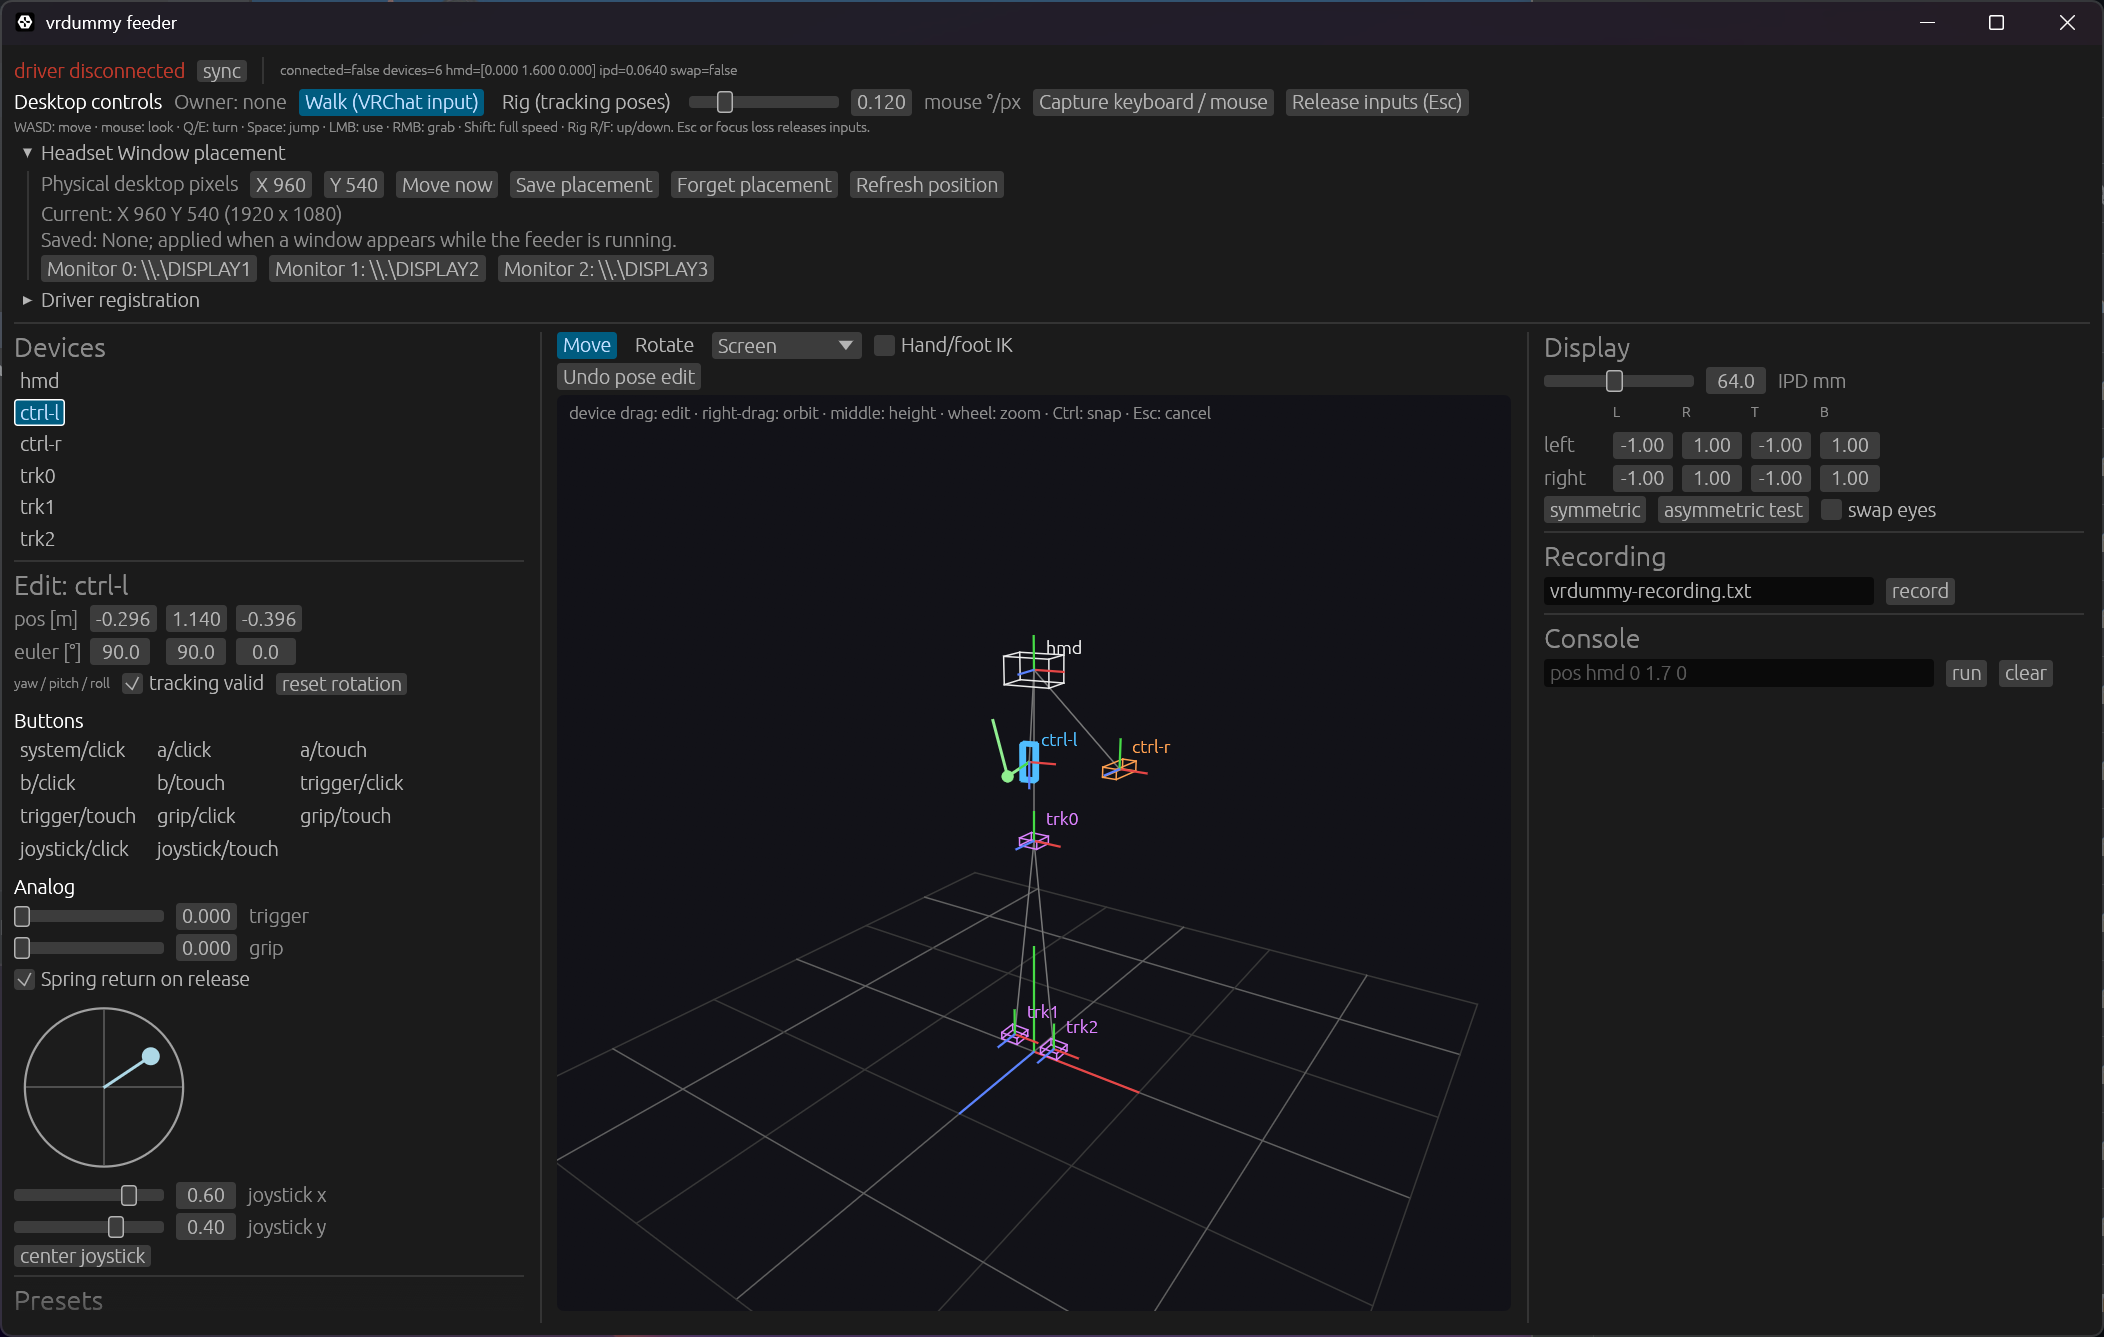Click Refresh position button
This screenshot has height=1337, width=2104.
click(926, 185)
